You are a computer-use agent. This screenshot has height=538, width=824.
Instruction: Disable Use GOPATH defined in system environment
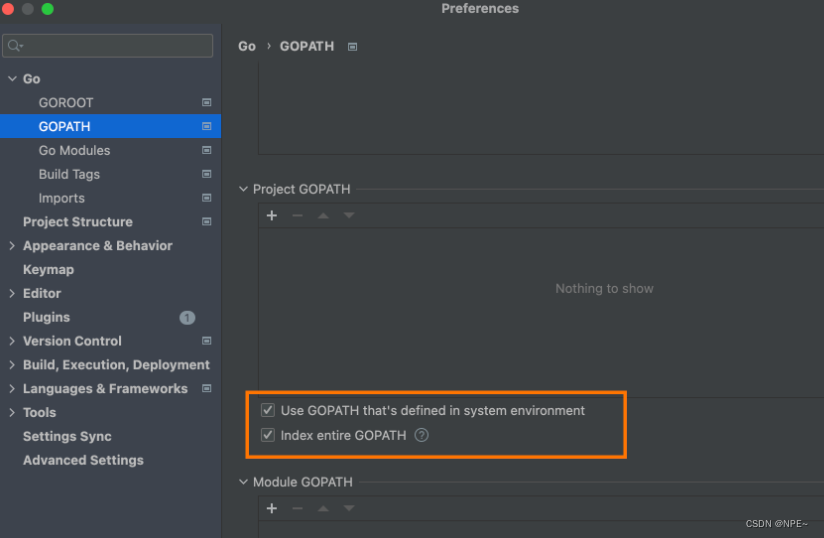[268, 410]
